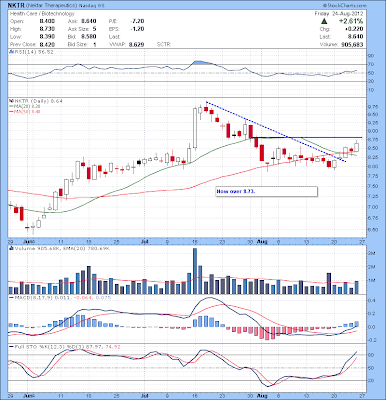Click the NKTR (Daily) candlestick legend icon
Screen dimensions: 386x400
(10, 101)
